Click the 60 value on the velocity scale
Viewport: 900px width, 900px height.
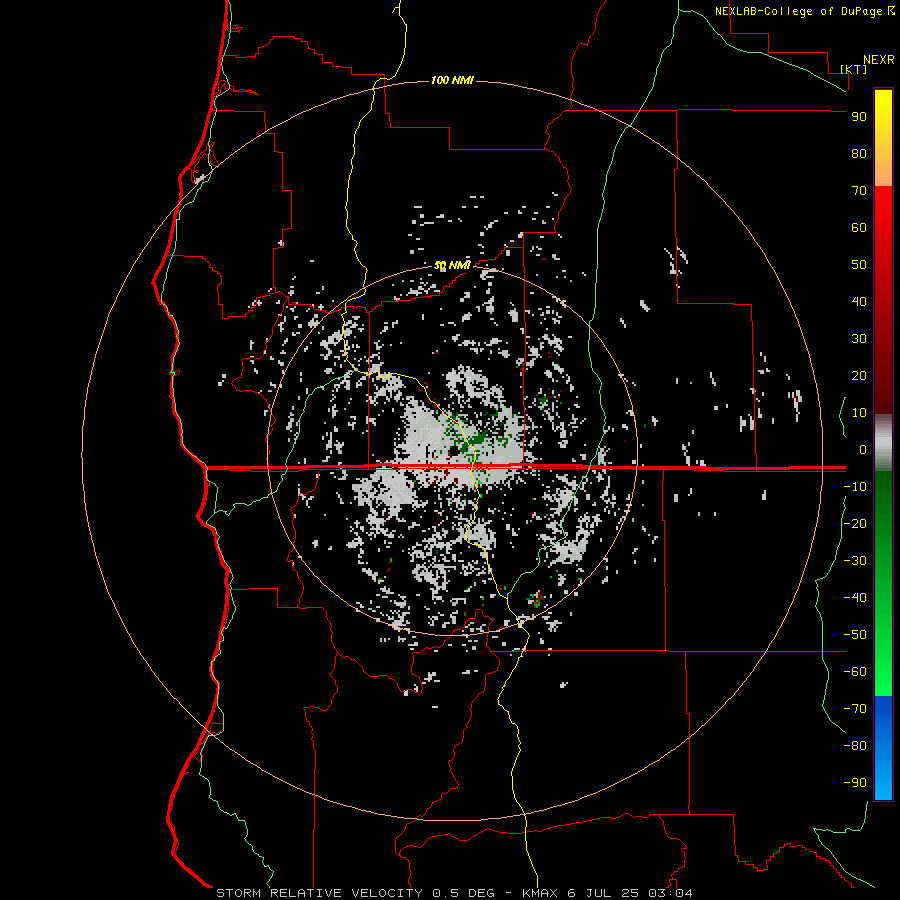(x=859, y=228)
